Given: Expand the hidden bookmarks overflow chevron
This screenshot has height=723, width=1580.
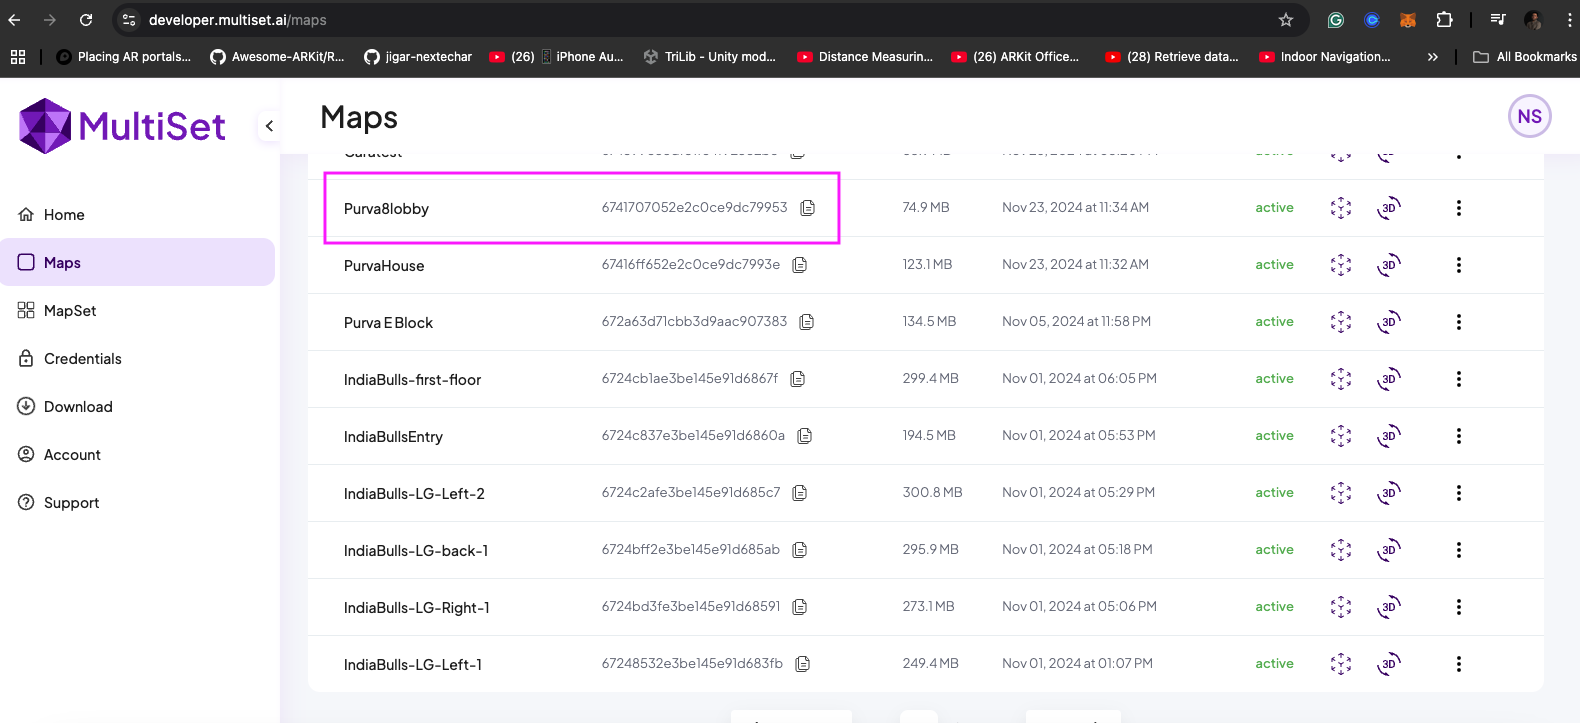Looking at the screenshot, I should pyautogui.click(x=1432, y=57).
